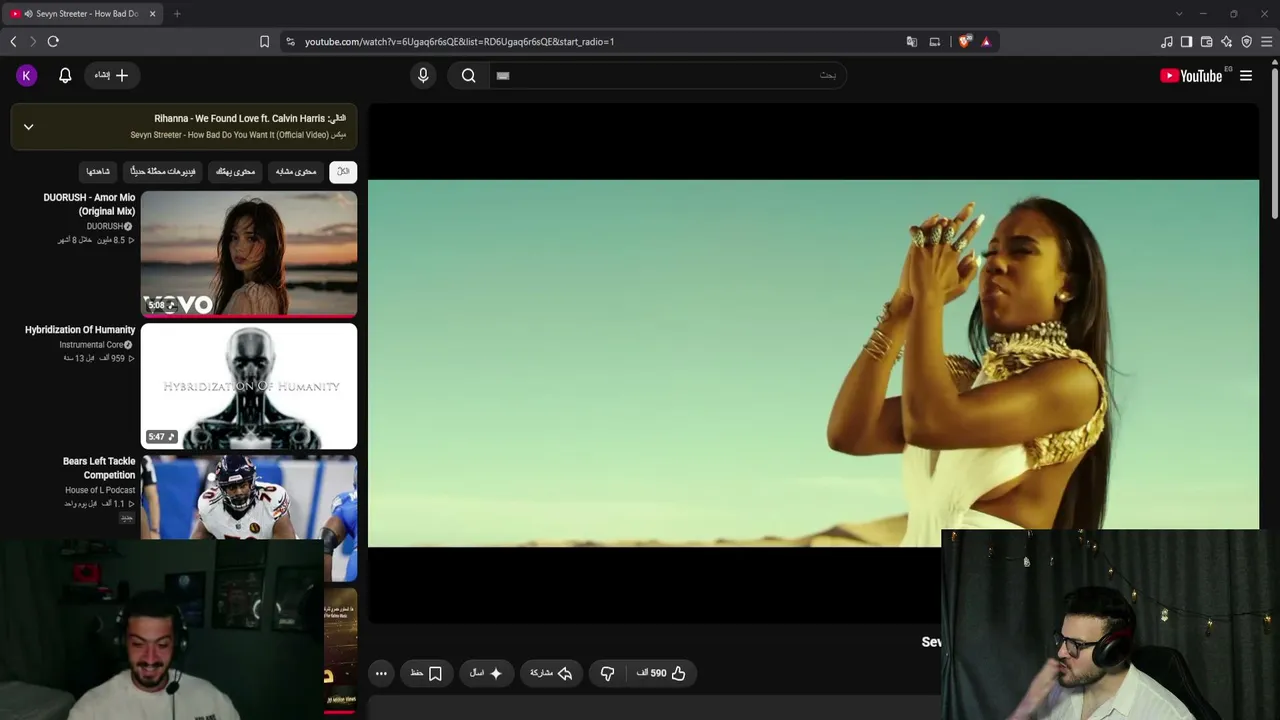Screen dimensions: 1280x720
Task: Click the Create (plus) button
Action: point(111,75)
